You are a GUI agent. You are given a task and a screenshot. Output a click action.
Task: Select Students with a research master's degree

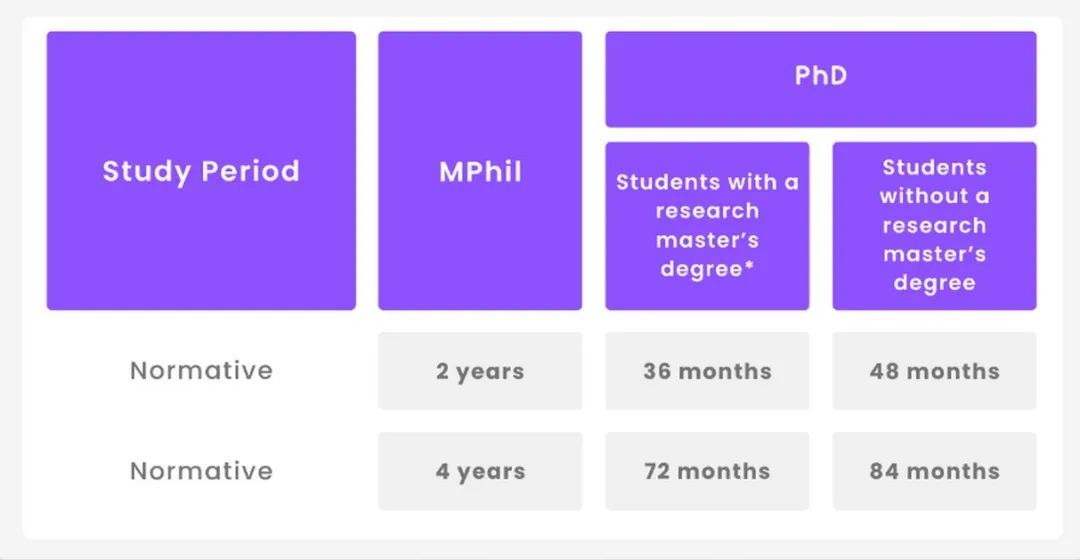(x=707, y=226)
